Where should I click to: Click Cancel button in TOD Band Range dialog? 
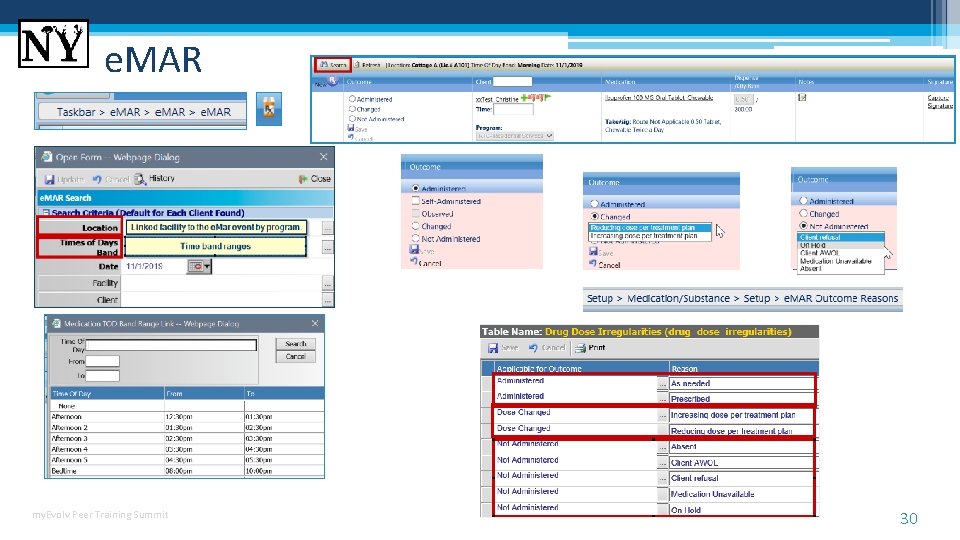tap(296, 356)
